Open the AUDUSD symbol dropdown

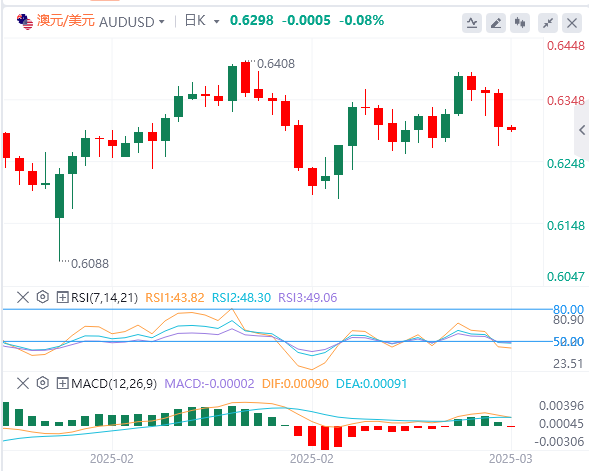(162, 22)
